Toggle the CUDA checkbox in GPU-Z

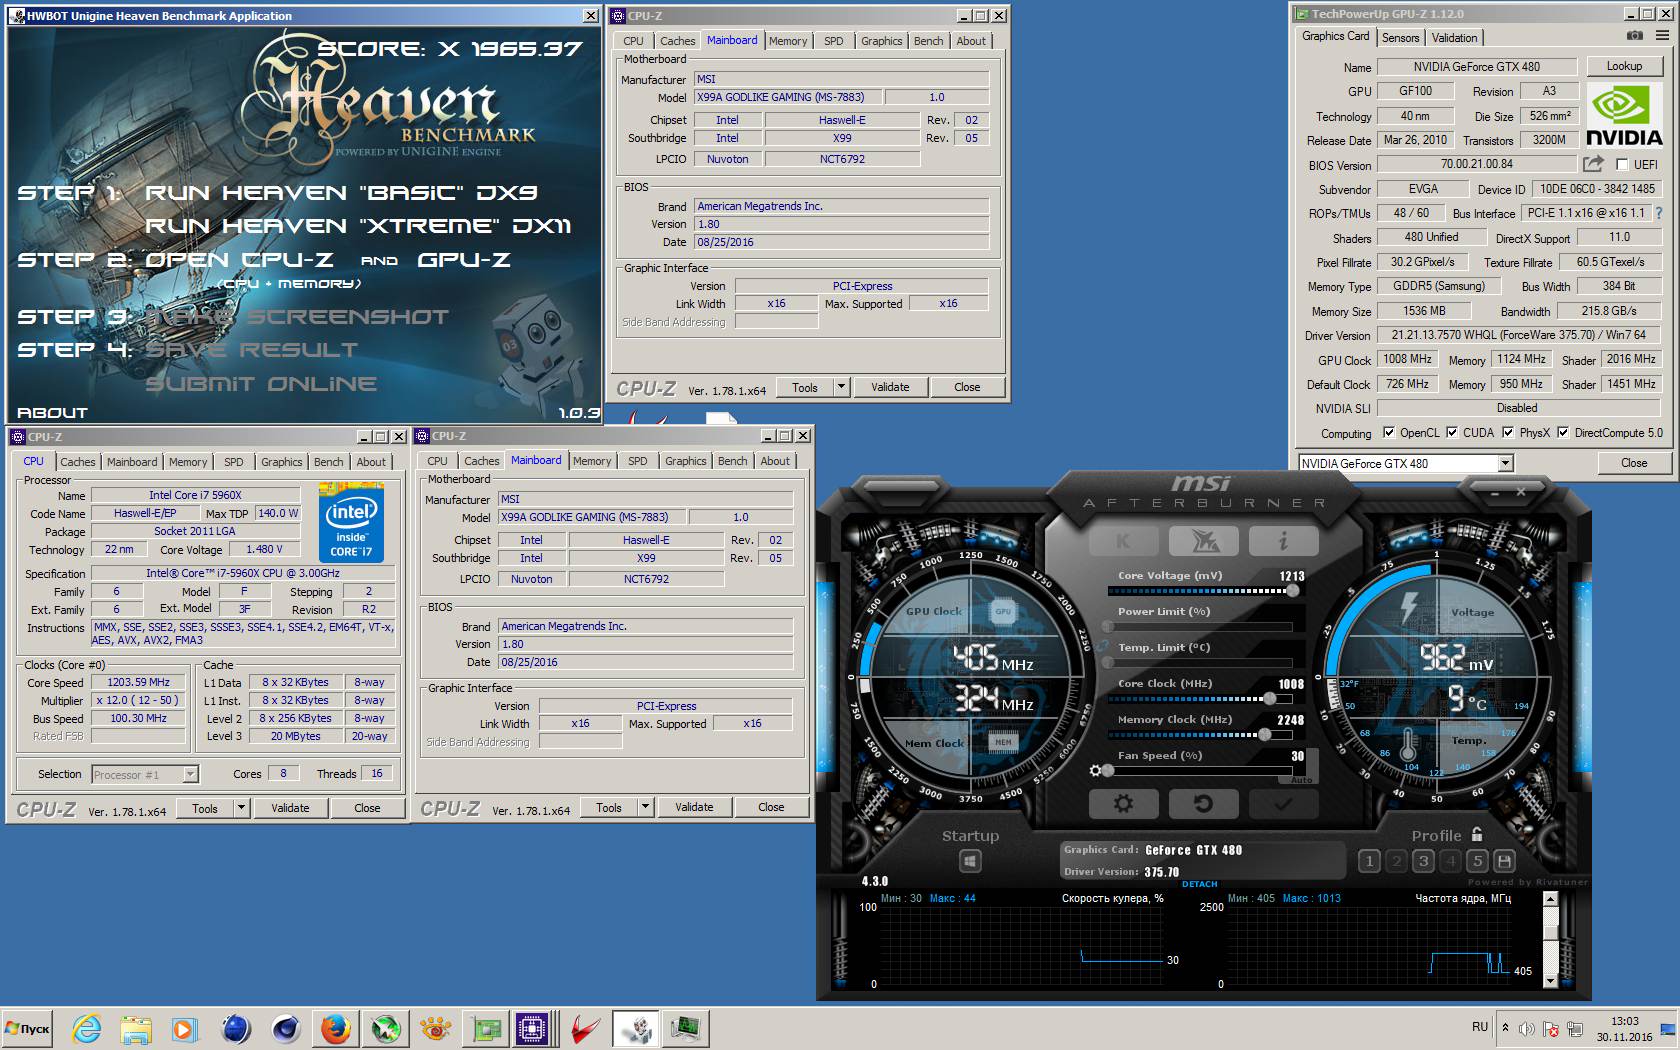[x=1451, y=433]
